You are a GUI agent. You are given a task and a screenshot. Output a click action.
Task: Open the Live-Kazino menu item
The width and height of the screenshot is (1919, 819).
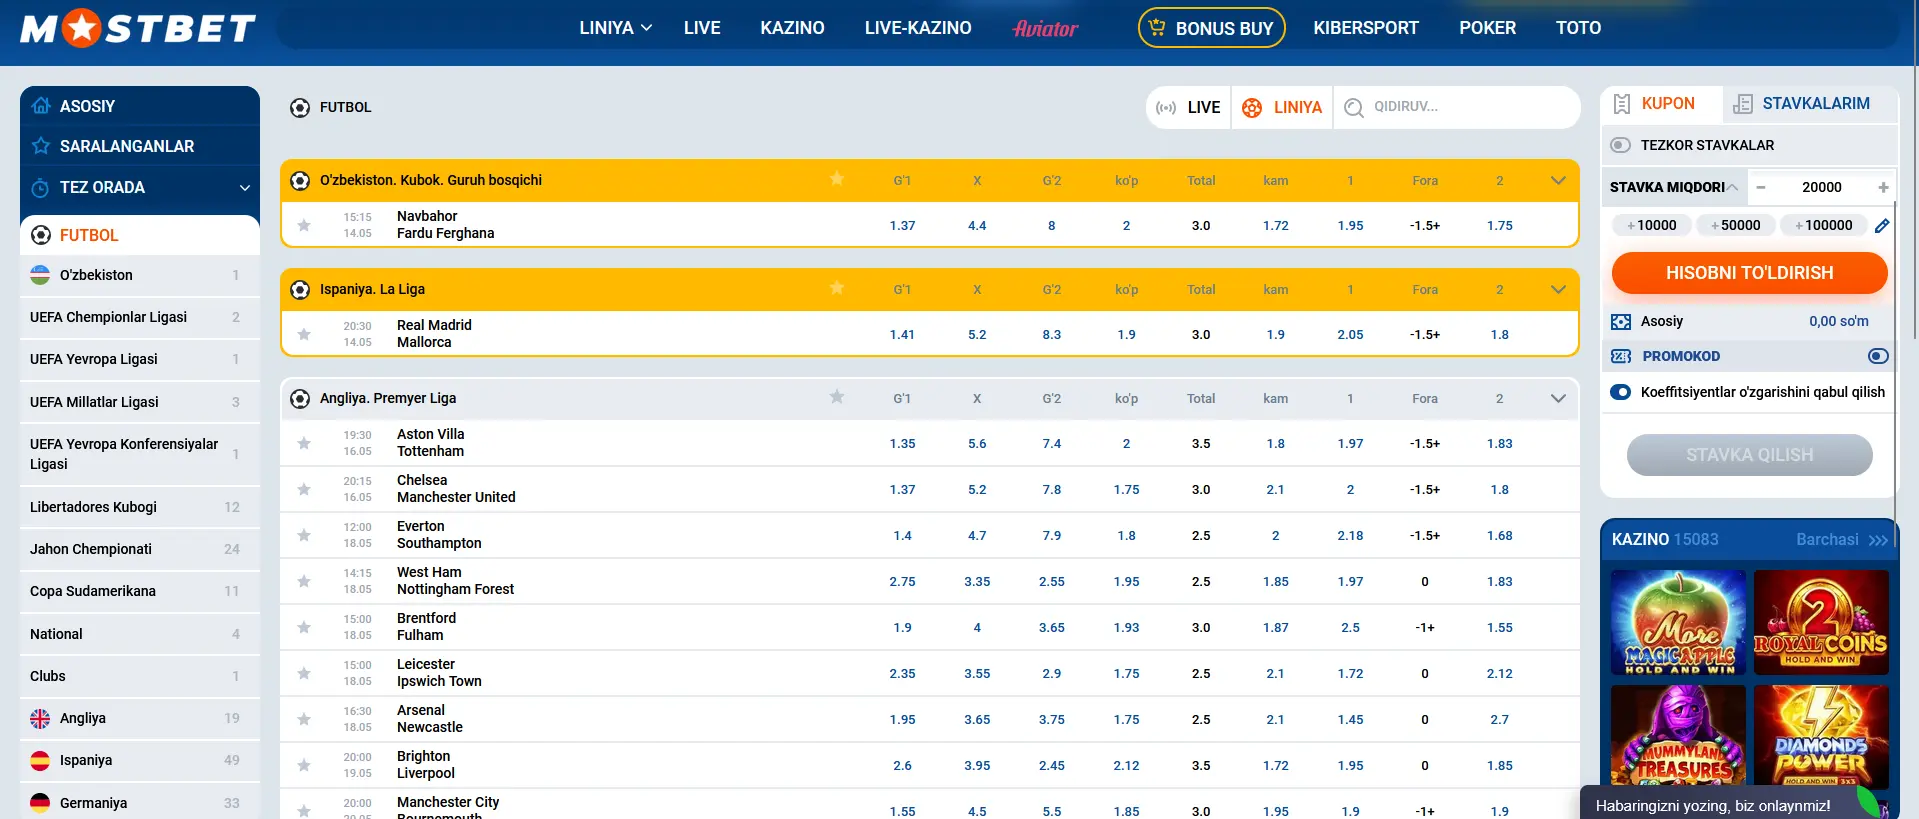click(918, 28)
